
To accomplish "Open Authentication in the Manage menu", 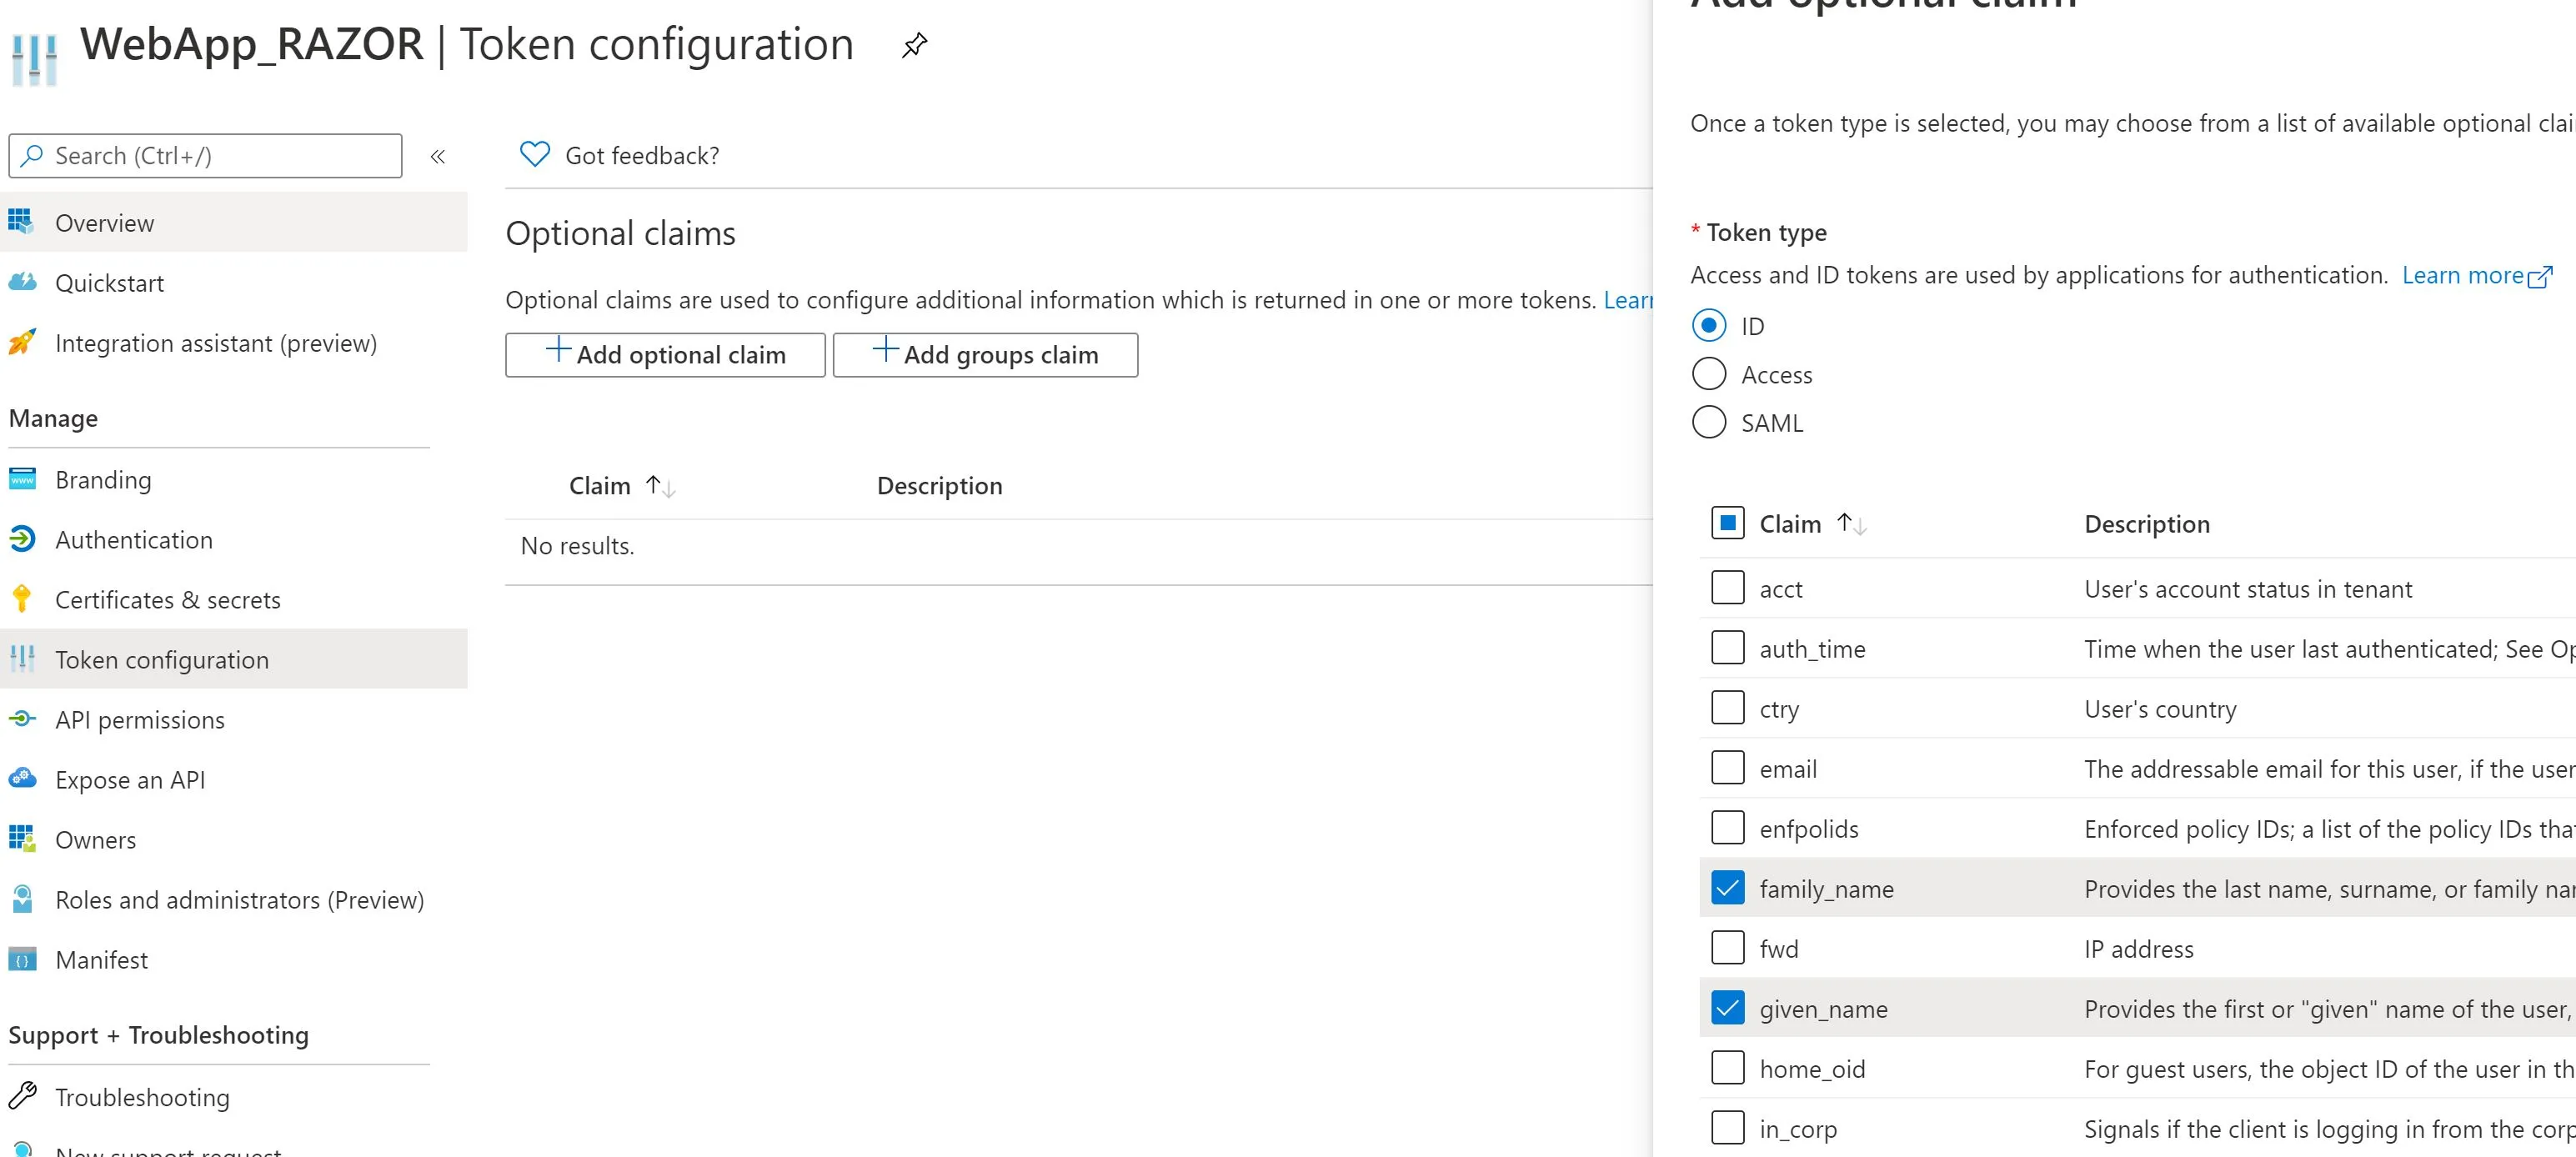I will pos(134,540).
